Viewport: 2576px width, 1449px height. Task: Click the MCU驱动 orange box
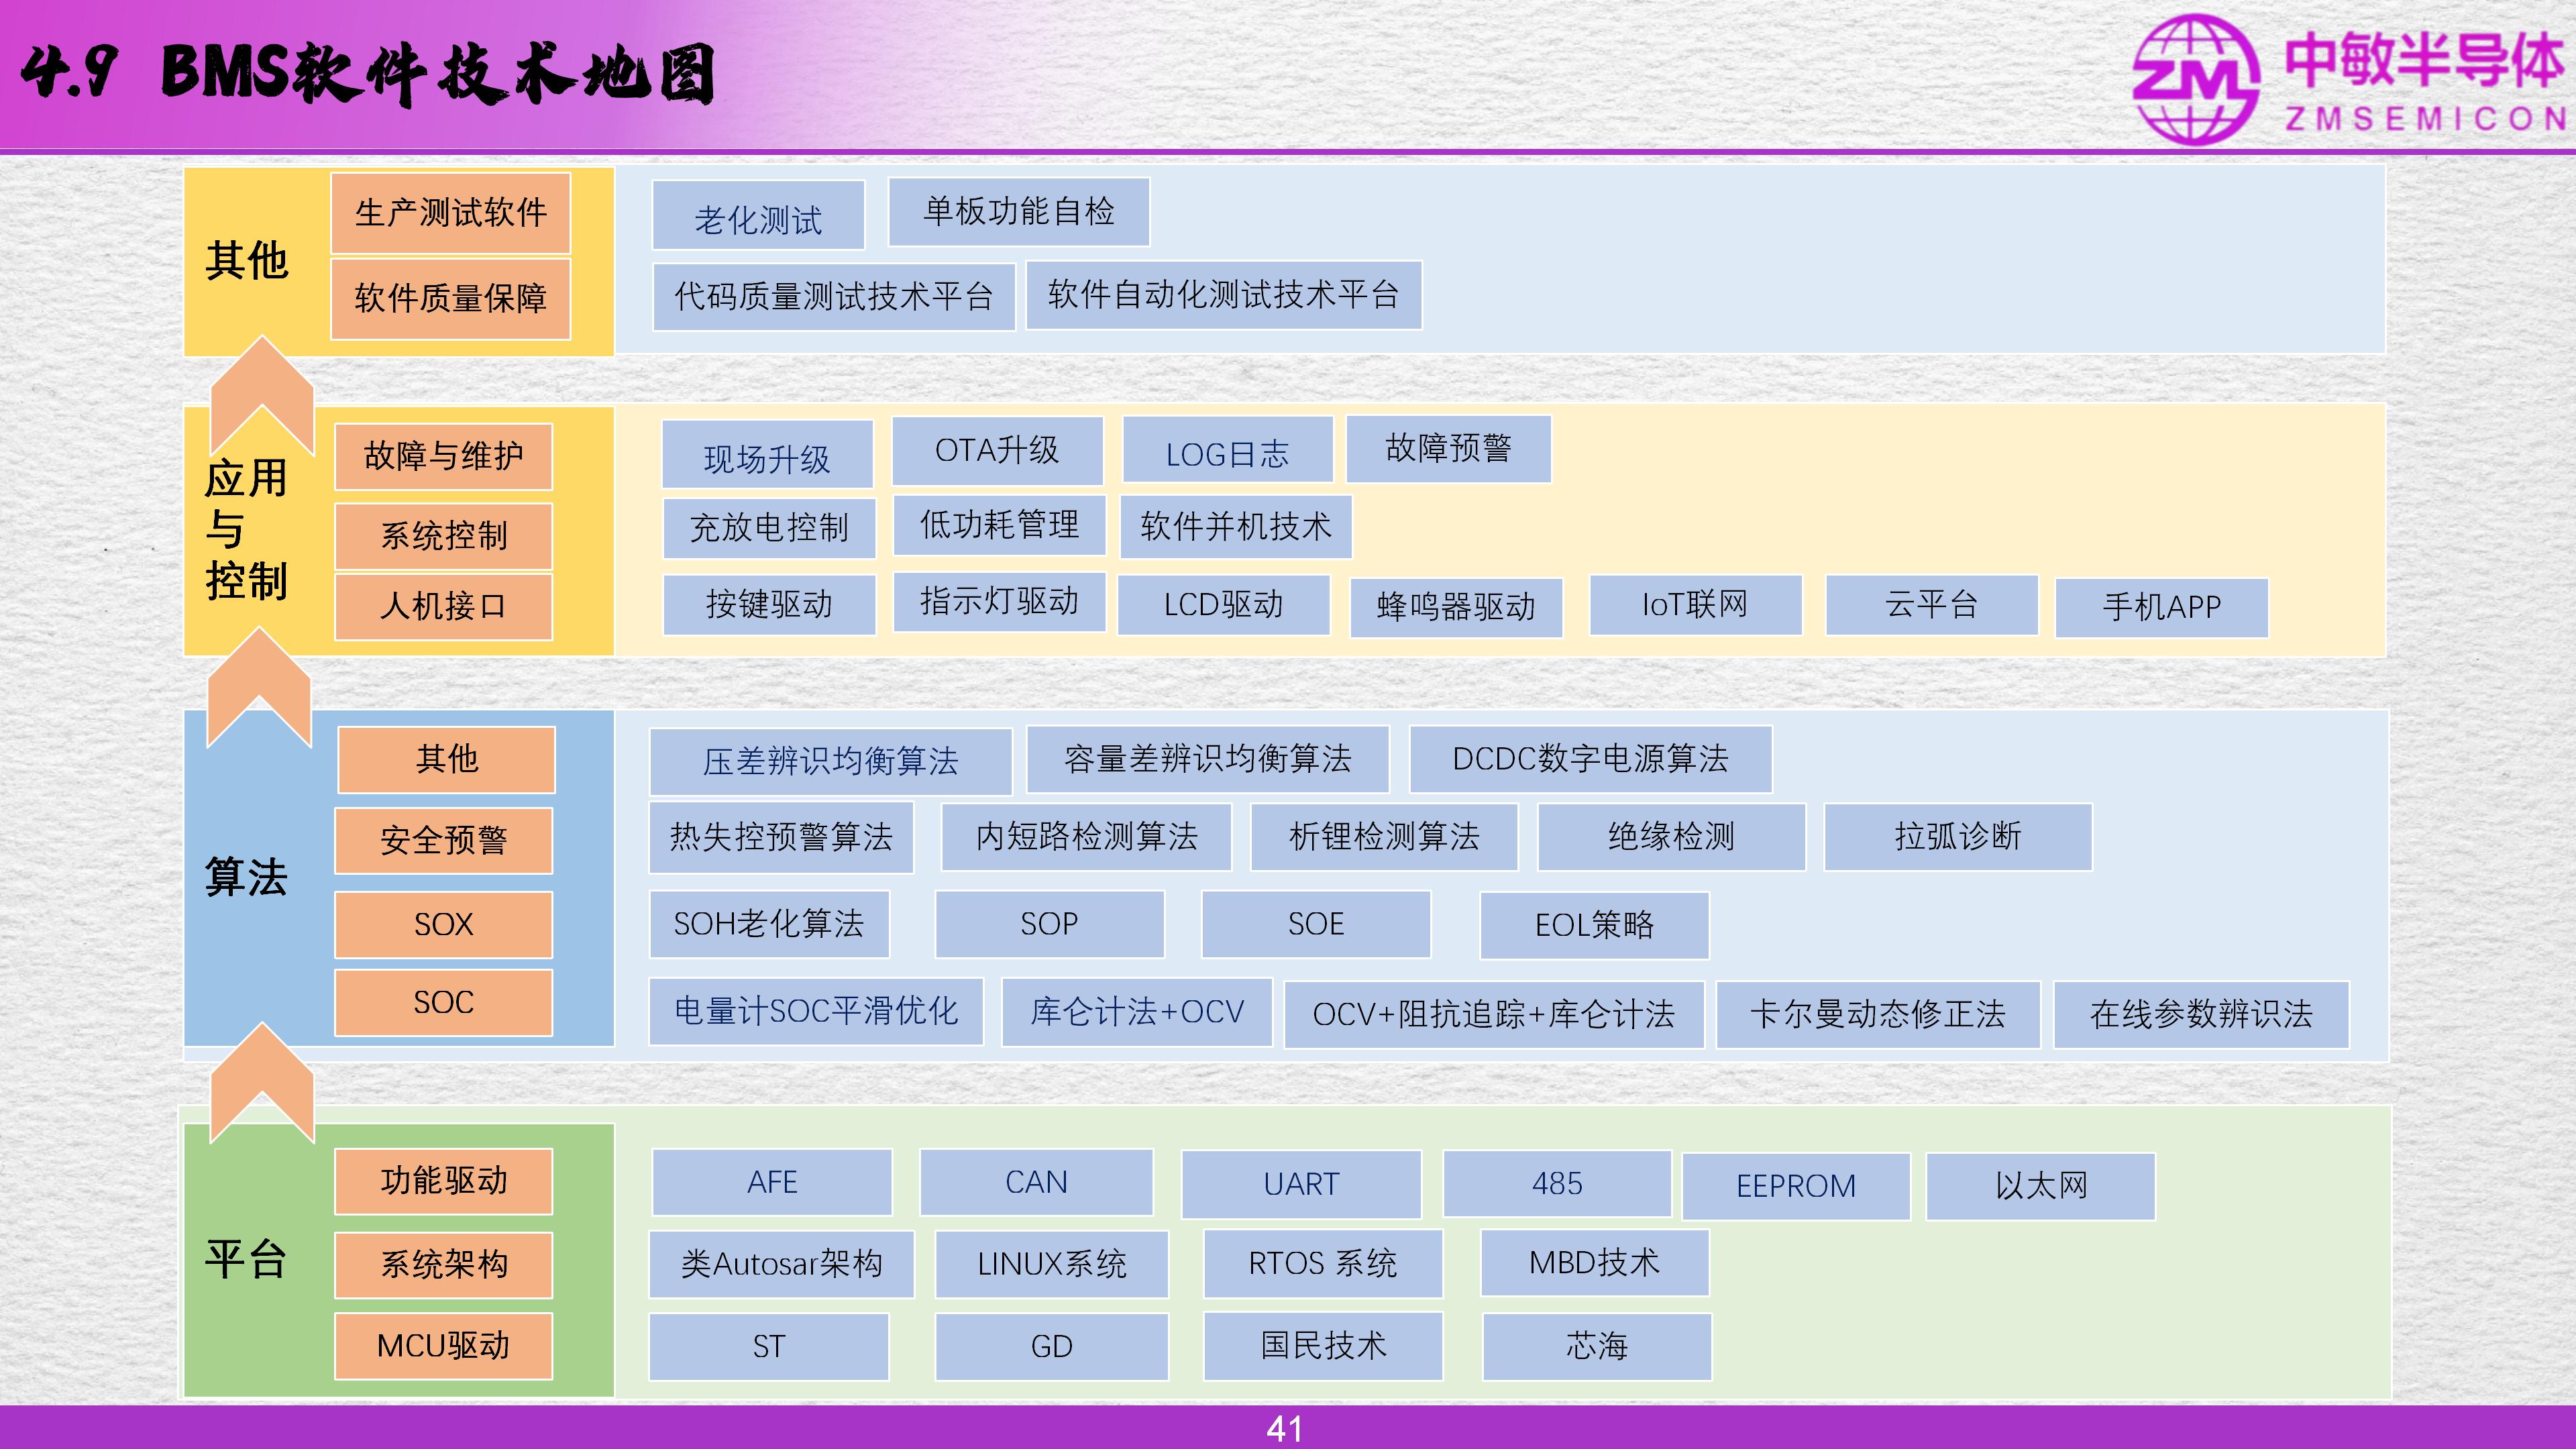tap(444, 1346)
